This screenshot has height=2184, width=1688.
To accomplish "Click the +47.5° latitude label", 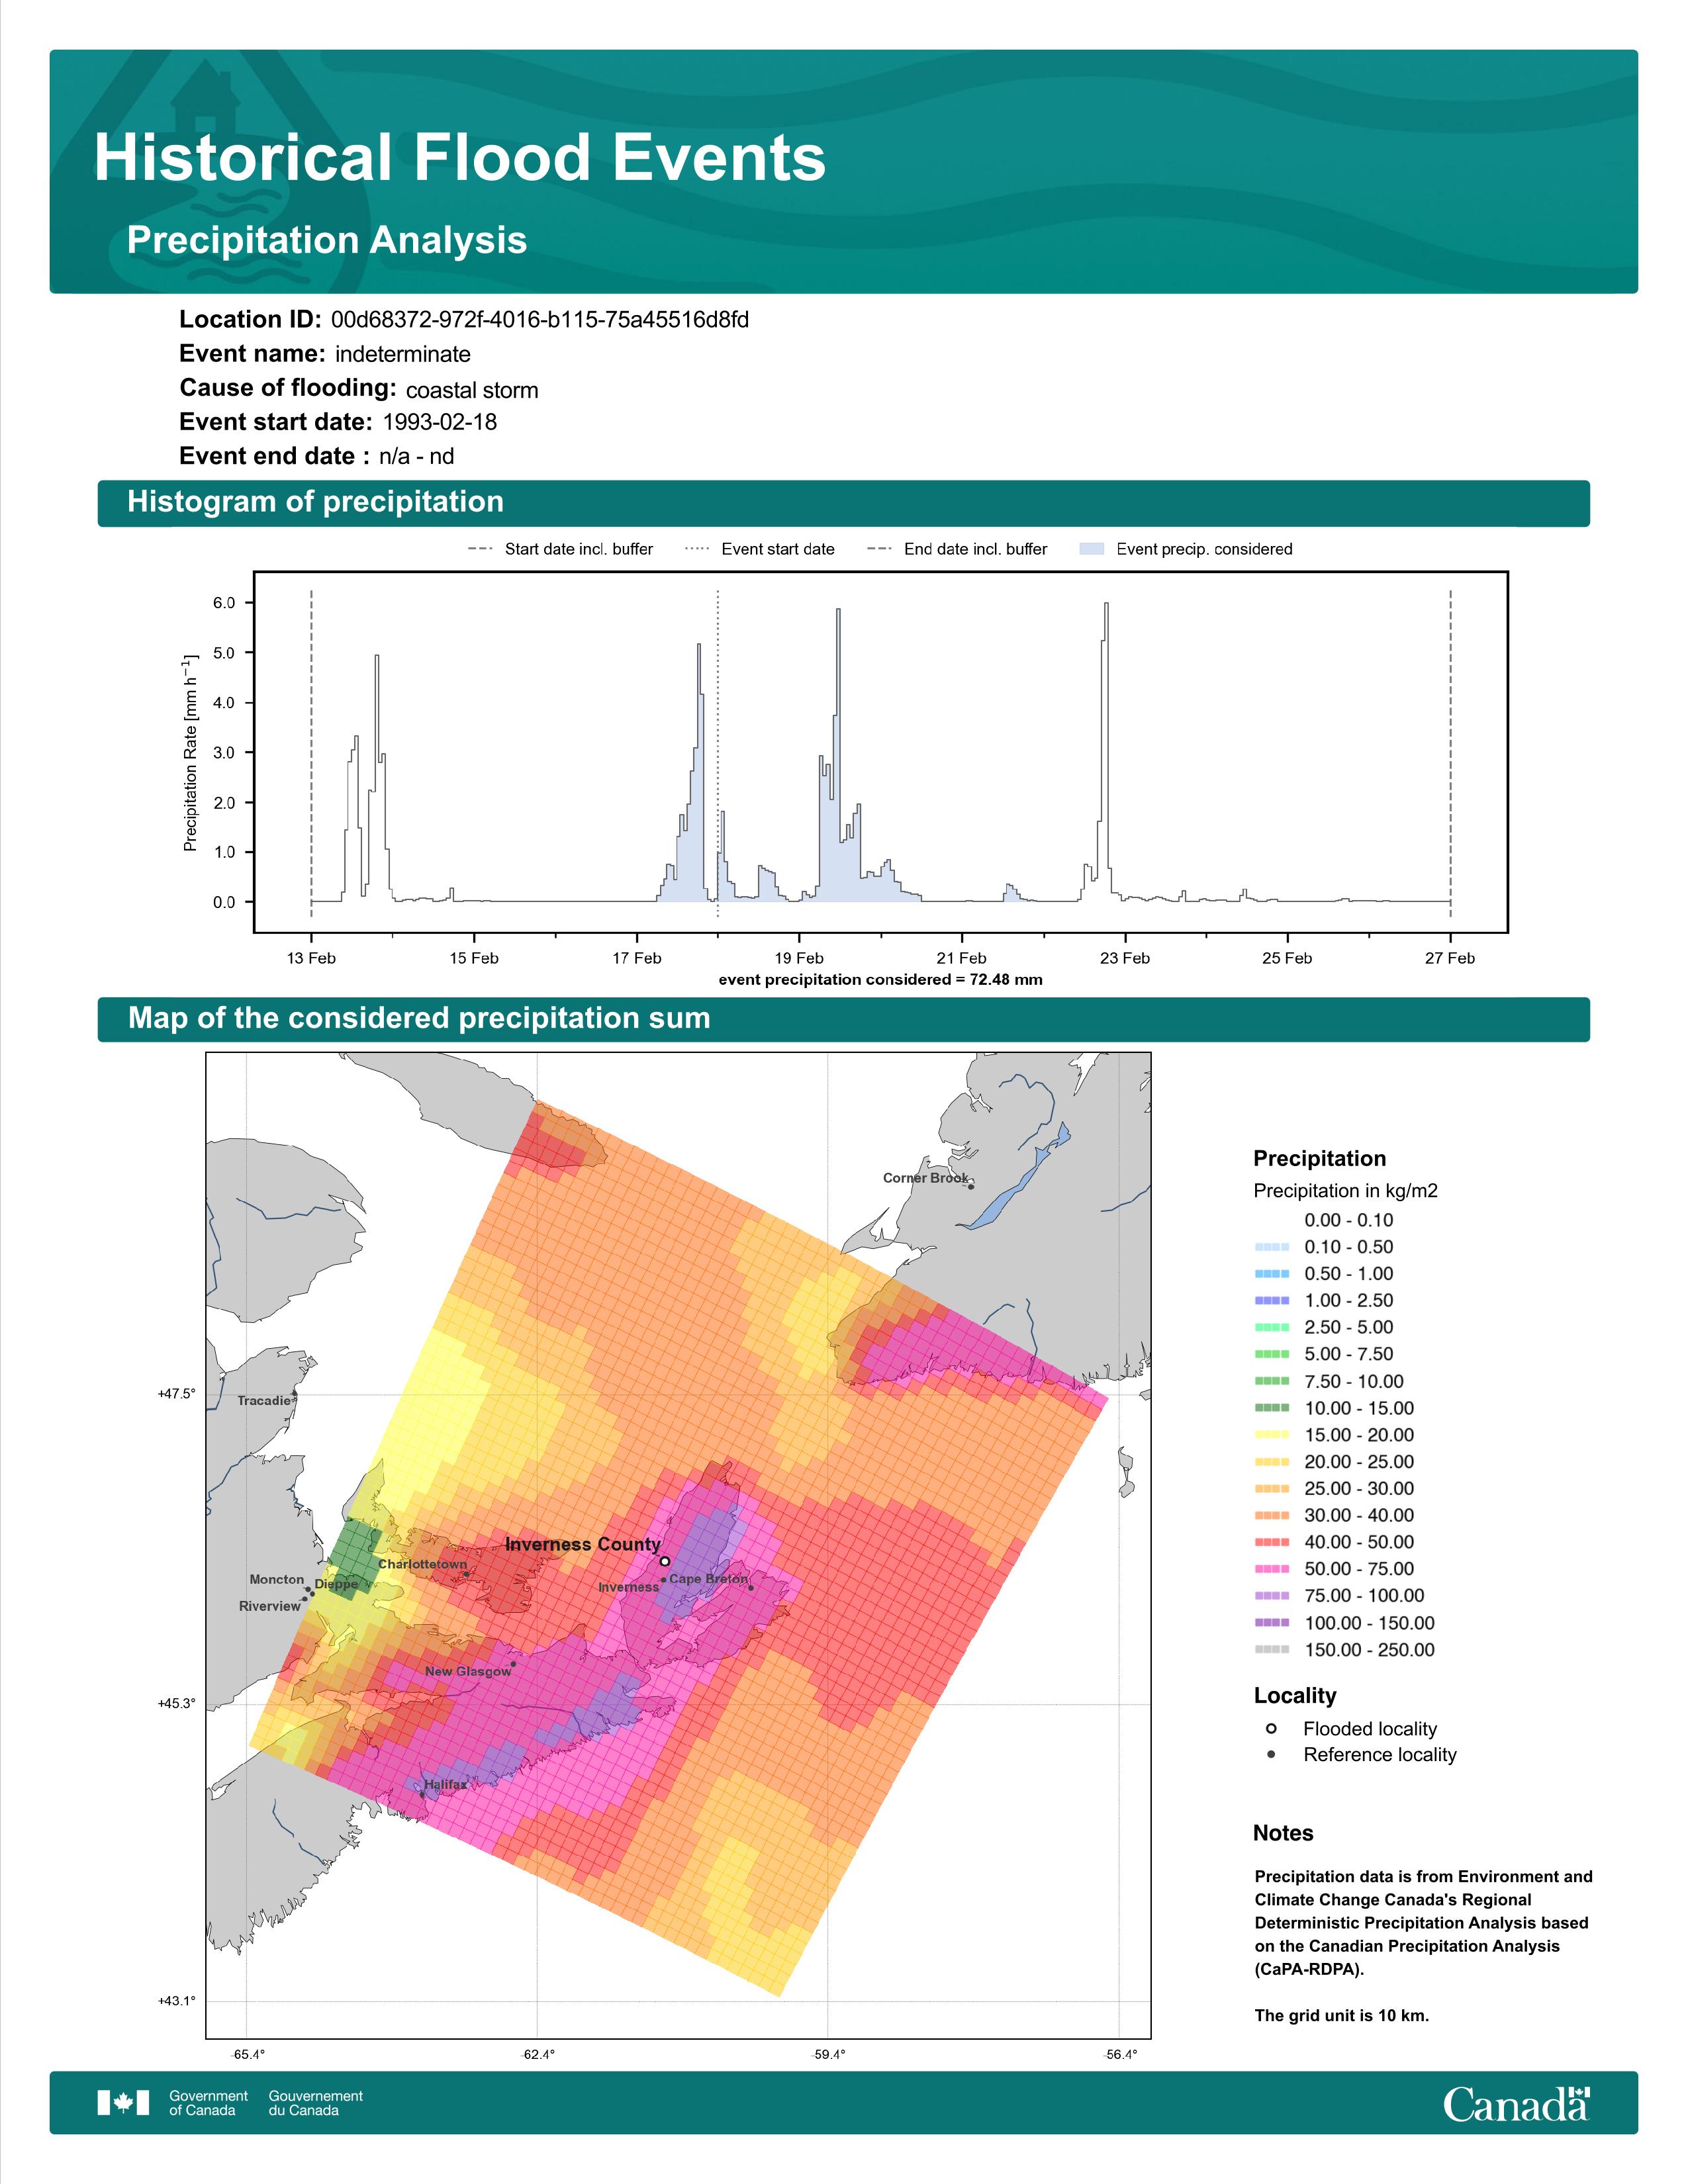I will (177, 1394).
